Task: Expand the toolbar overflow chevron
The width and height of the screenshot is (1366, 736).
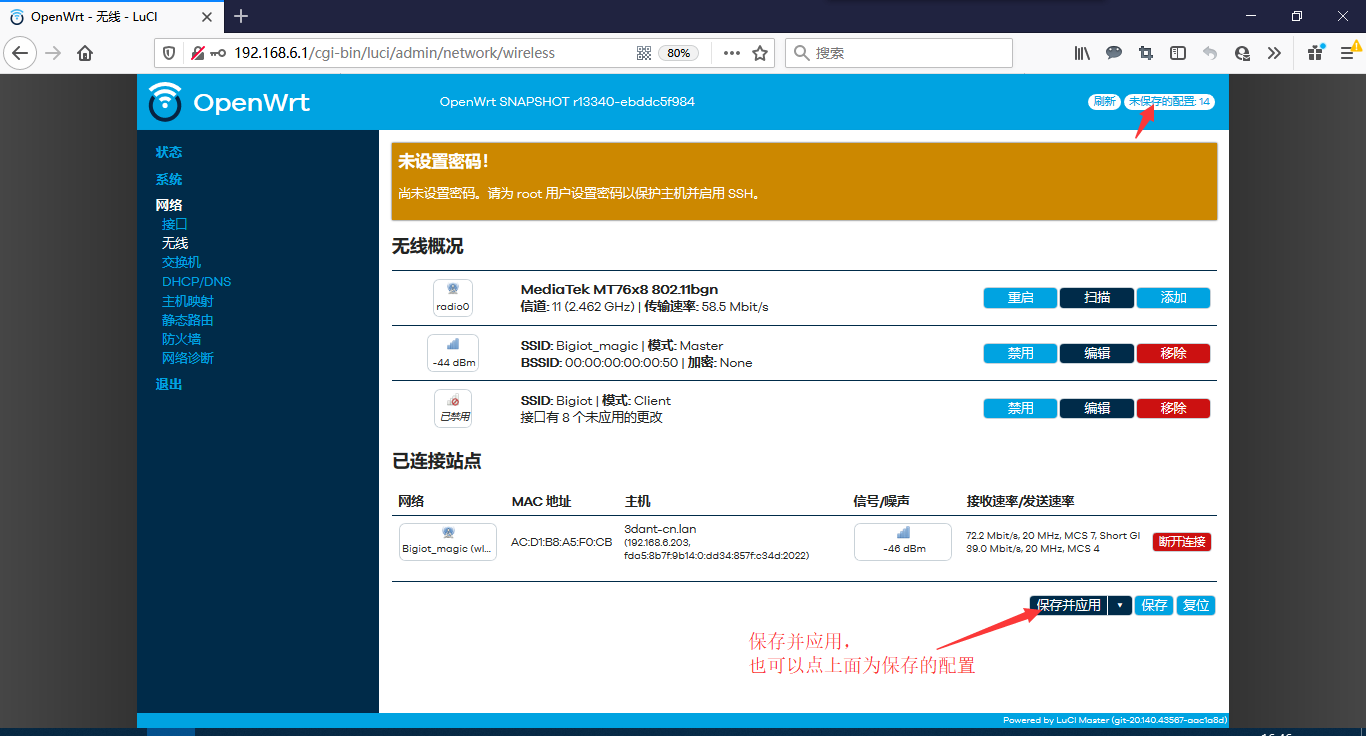Action: pyautogui.click(x=1274, y=53)
